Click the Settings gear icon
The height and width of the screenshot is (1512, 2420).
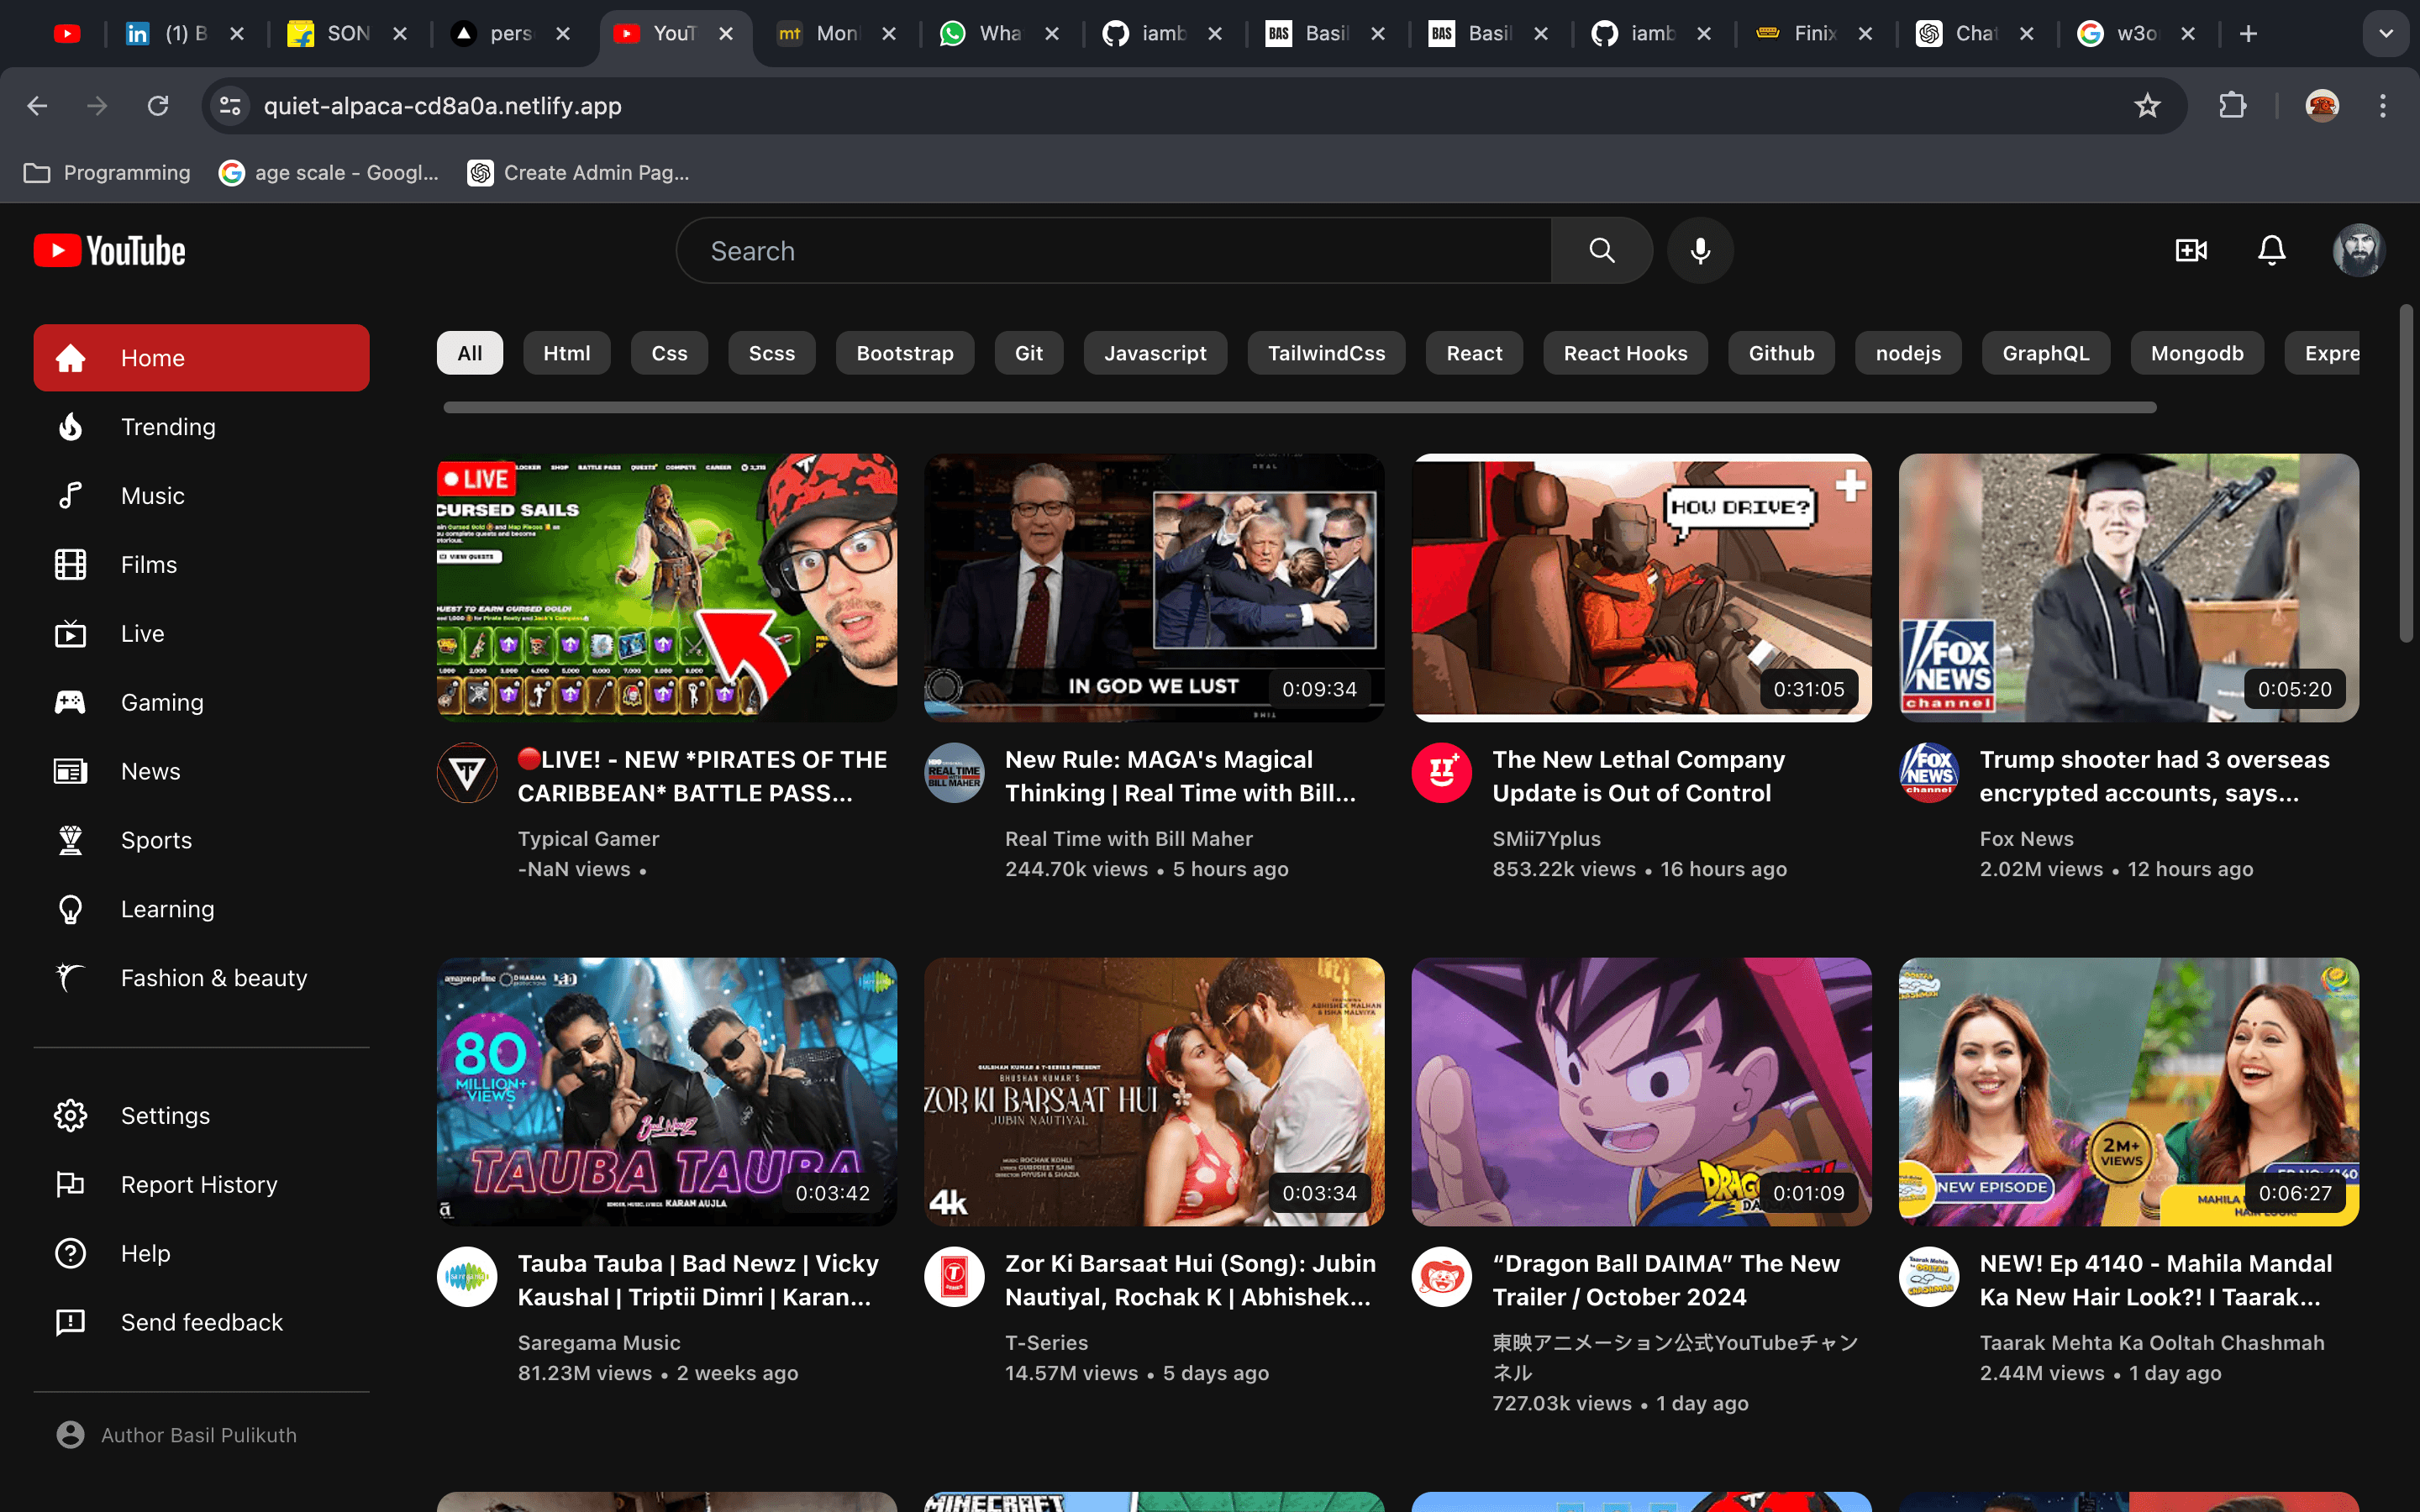[x=68, y=1115]
